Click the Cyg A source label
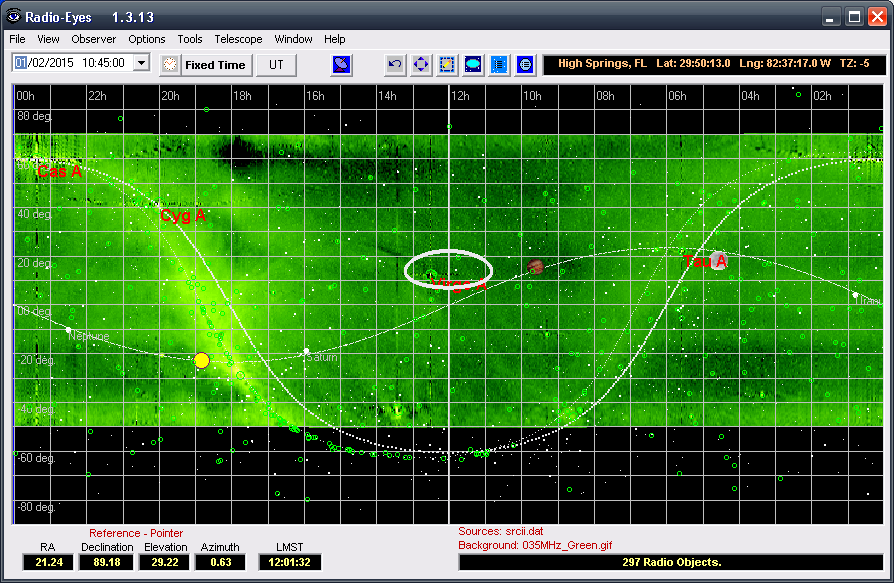This screenshot has width=894, height=583. 183,216
